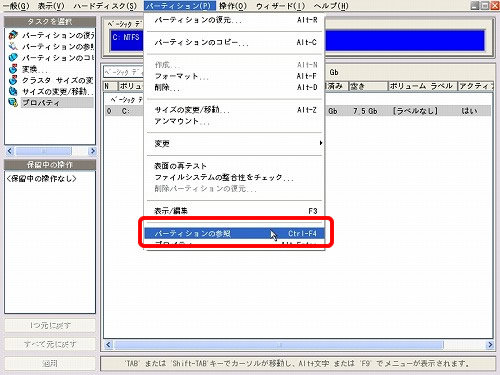Choose ファイルシステムの整合性をチェック... entry
Image resolution: width=500 pixels, height=375 pixels.
tap(235, 177)
